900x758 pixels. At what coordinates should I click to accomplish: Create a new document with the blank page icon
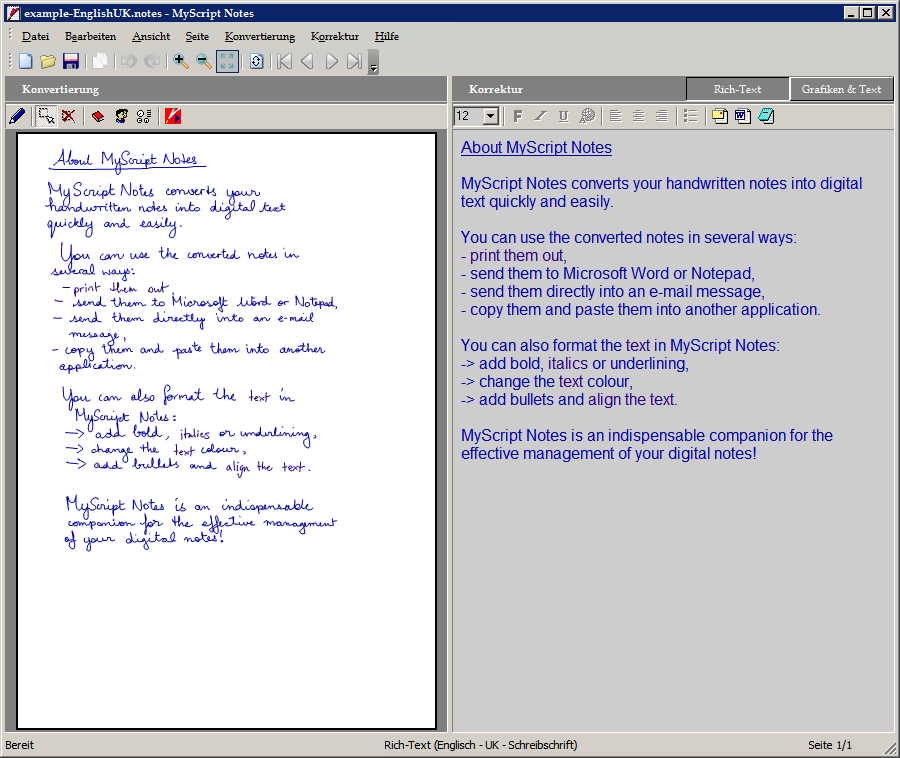coord(26,61)
